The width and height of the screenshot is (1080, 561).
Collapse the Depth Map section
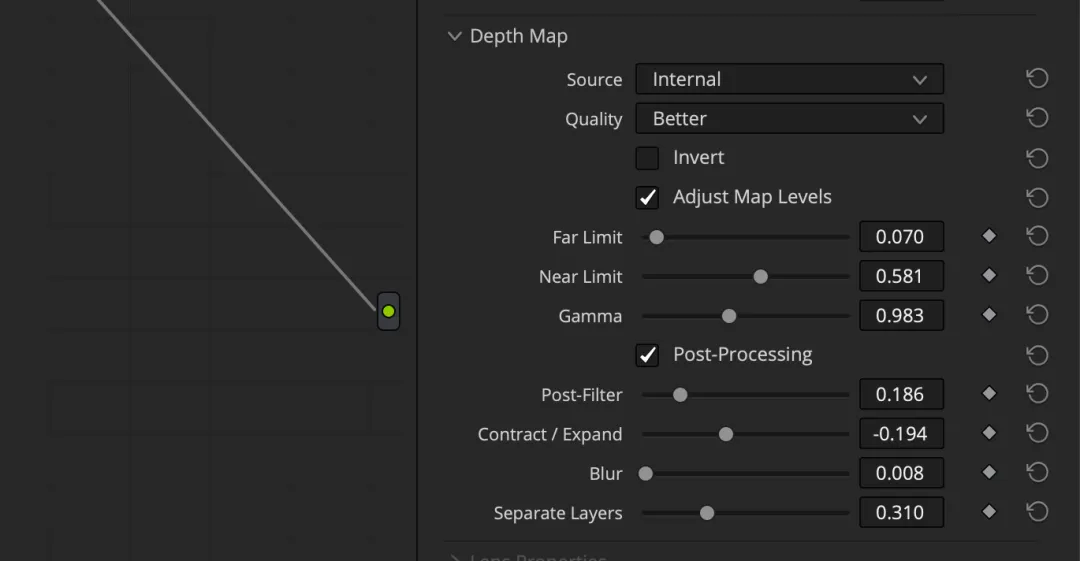455,37
